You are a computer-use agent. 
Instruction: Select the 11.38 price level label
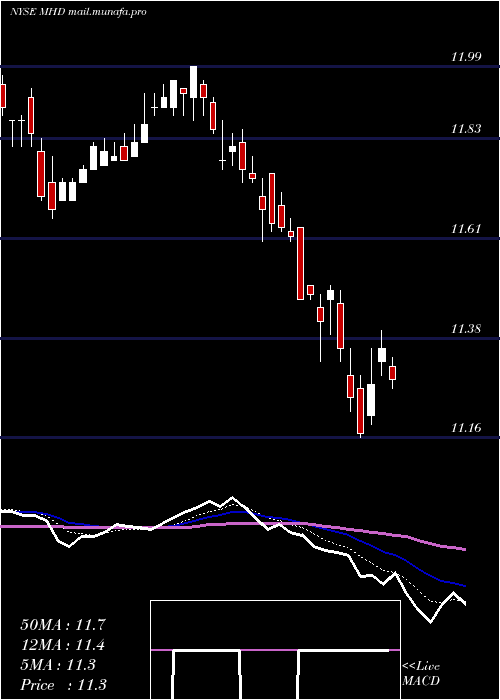[466, 329]
